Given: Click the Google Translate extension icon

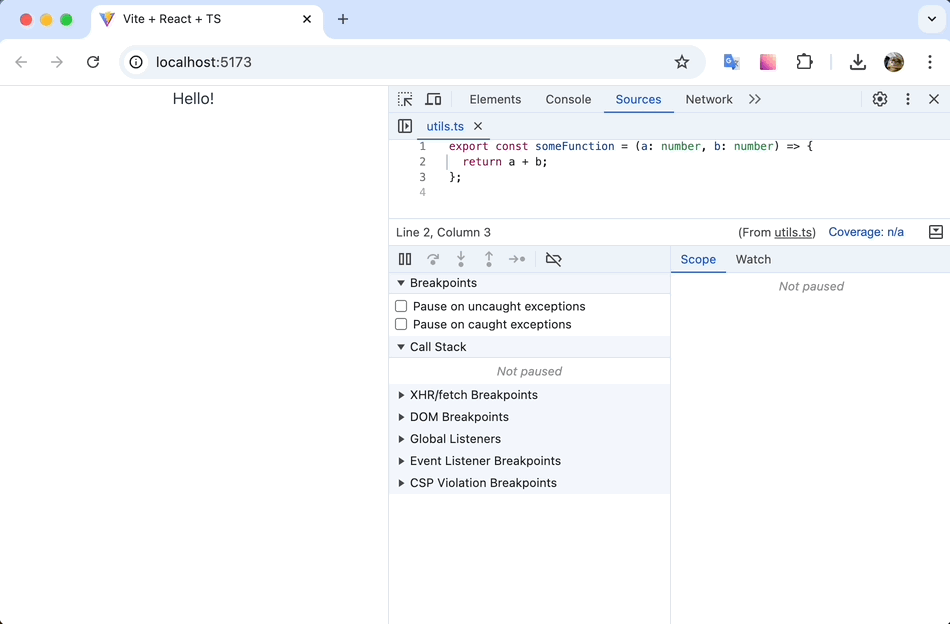Looking at the screenshot, I should pos(731,62).
